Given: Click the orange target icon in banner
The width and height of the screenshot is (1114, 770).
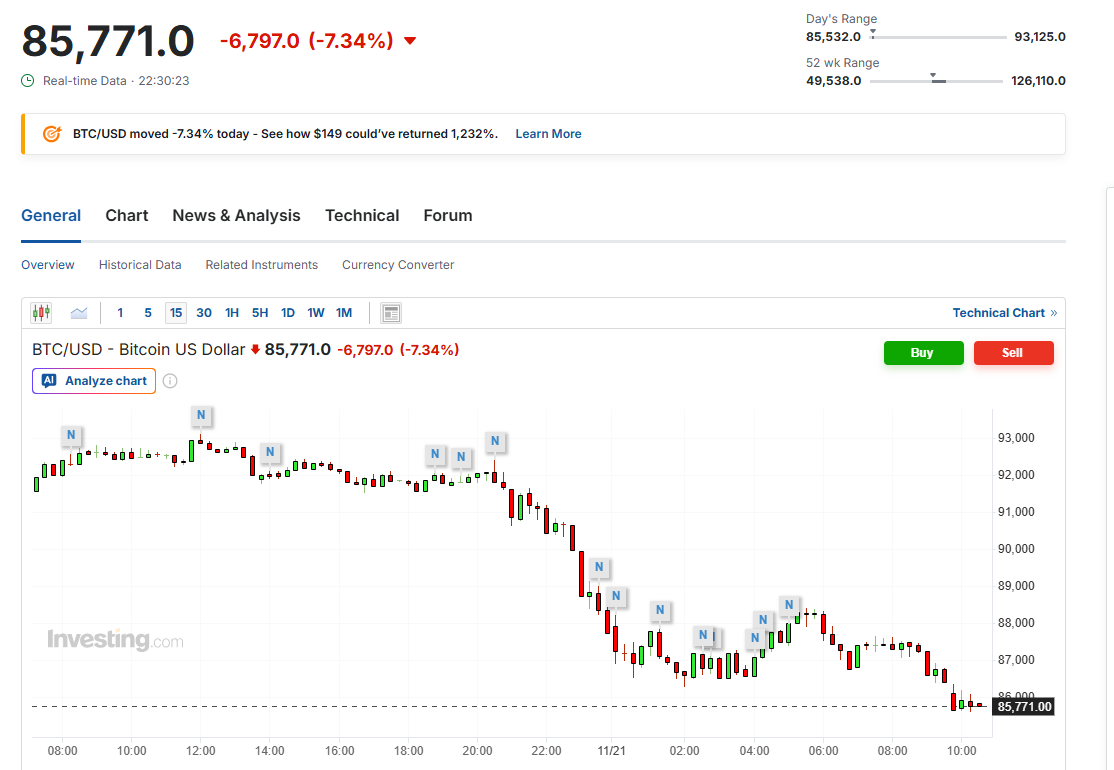Looking at the screenshot, I should point(52,134).
